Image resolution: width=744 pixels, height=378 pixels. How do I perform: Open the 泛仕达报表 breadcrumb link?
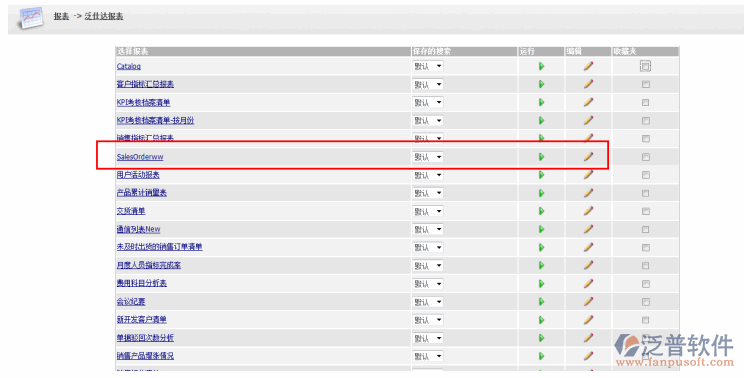(104, 16)
